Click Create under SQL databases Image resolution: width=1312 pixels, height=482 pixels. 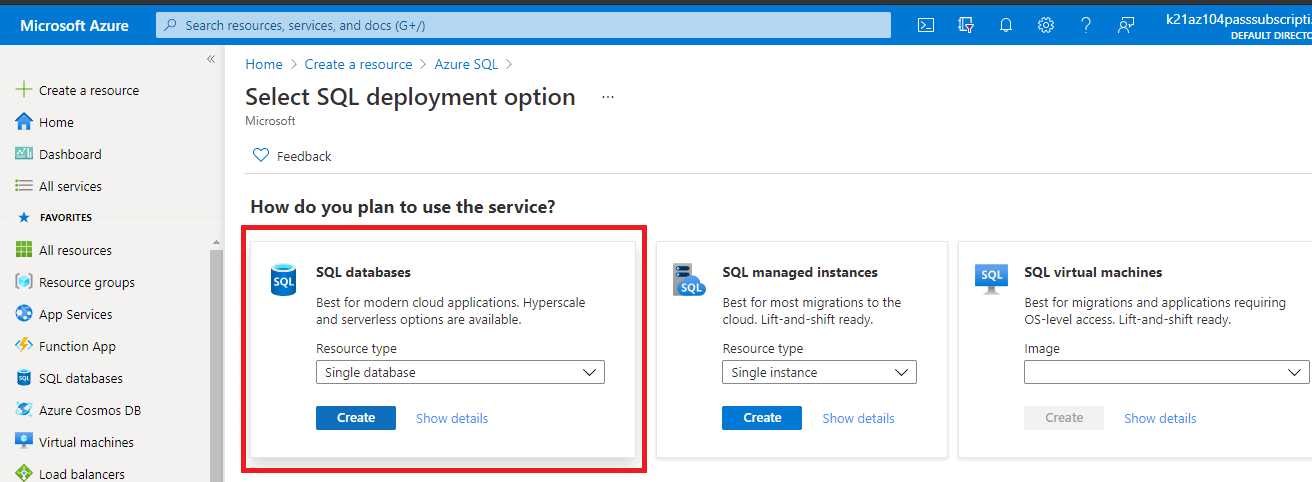point(356,418)
